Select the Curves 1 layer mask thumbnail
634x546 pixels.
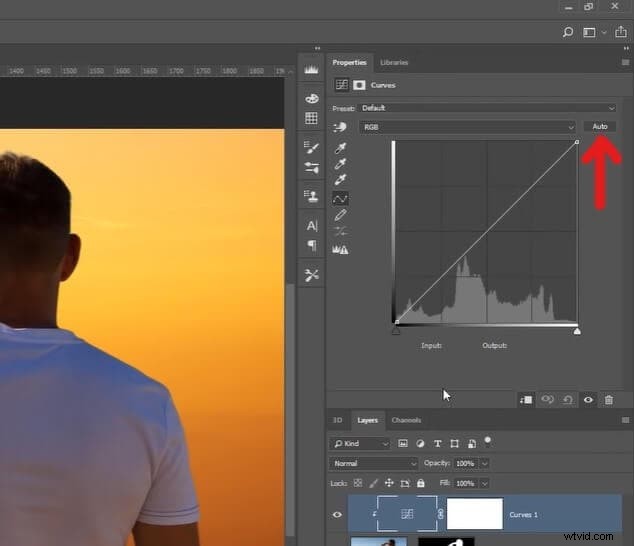point(475,514)
